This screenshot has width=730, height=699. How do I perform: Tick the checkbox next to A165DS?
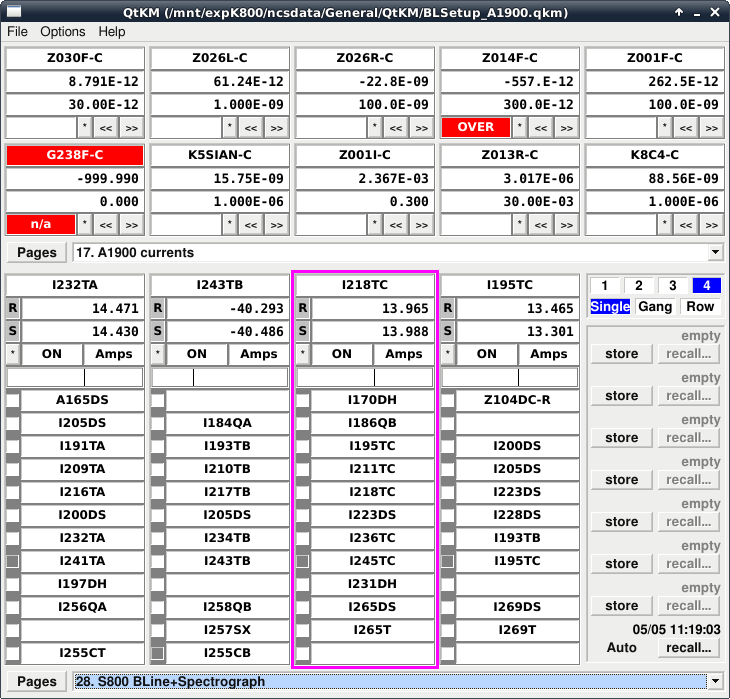13,401
